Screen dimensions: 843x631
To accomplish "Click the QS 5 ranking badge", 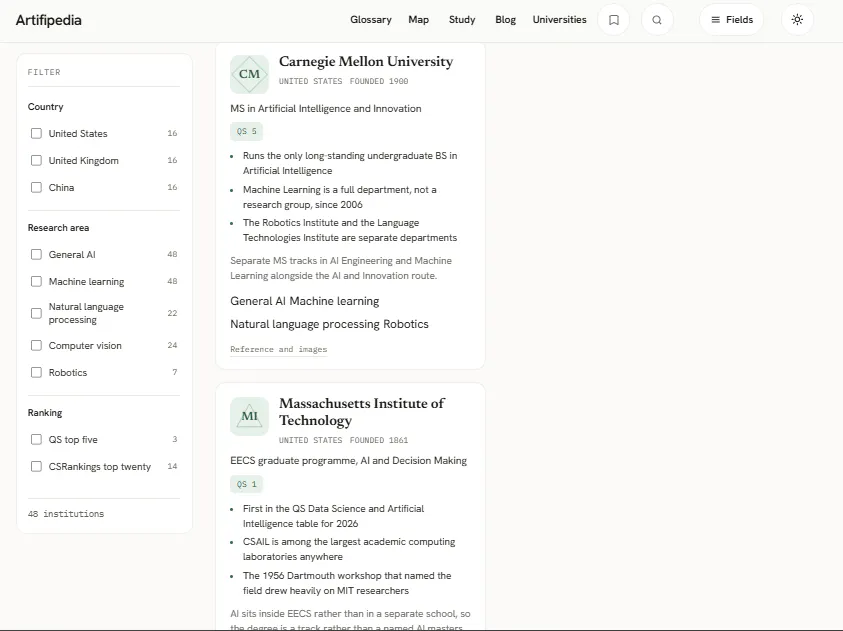I will (x=246, y=131).
